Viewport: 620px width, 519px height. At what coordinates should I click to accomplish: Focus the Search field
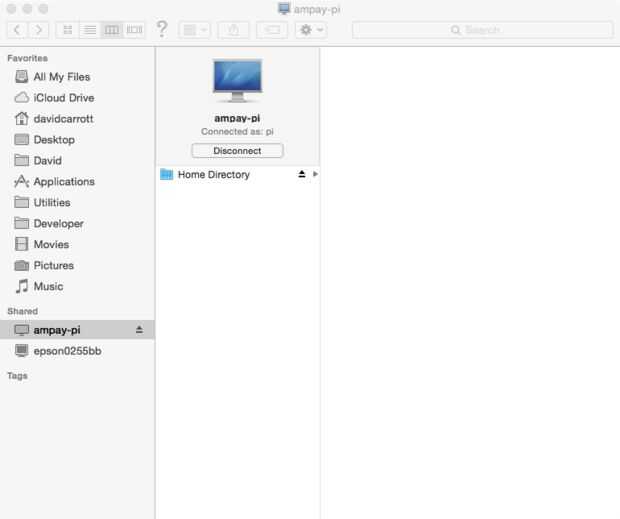[x=482, y=30]
